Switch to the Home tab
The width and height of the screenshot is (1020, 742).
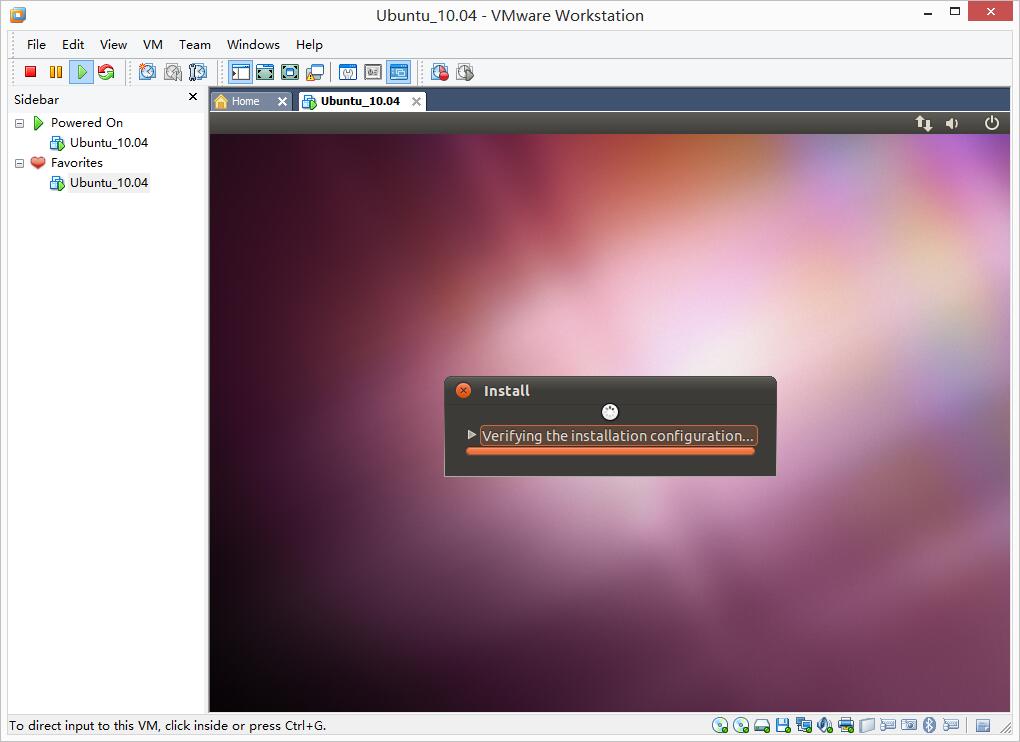point(245,101)
